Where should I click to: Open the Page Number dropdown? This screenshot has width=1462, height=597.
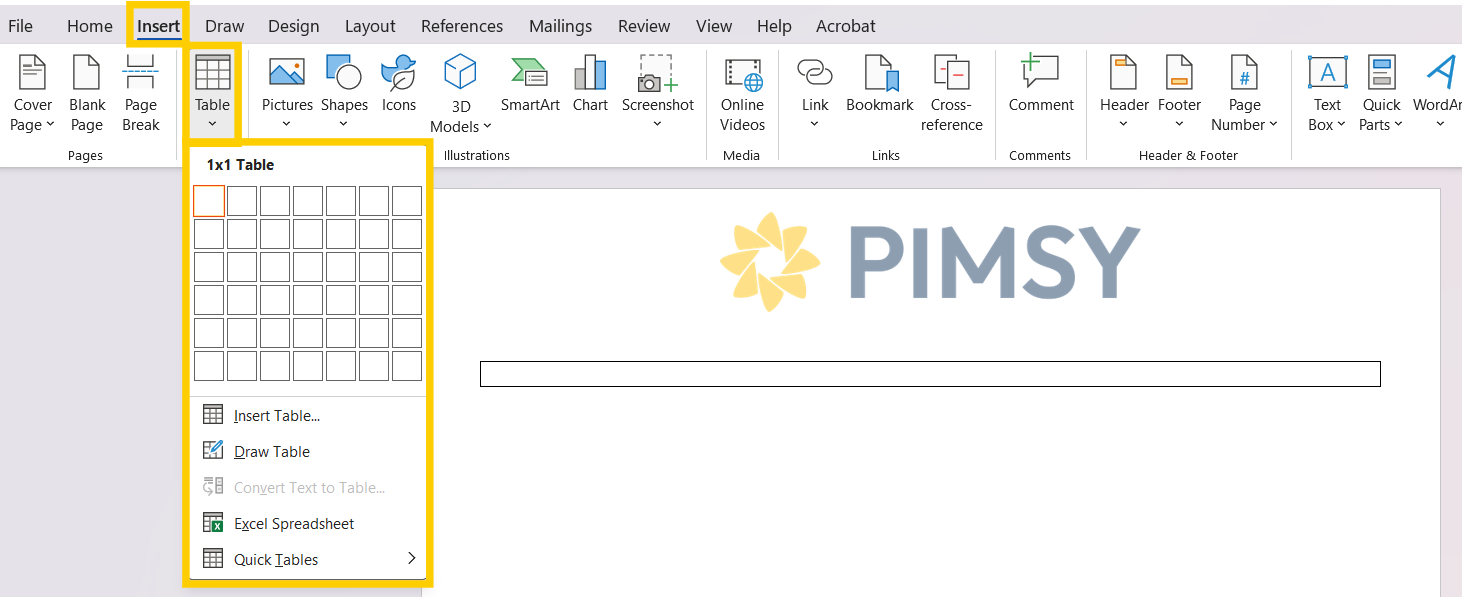[x=1244, y=90]
